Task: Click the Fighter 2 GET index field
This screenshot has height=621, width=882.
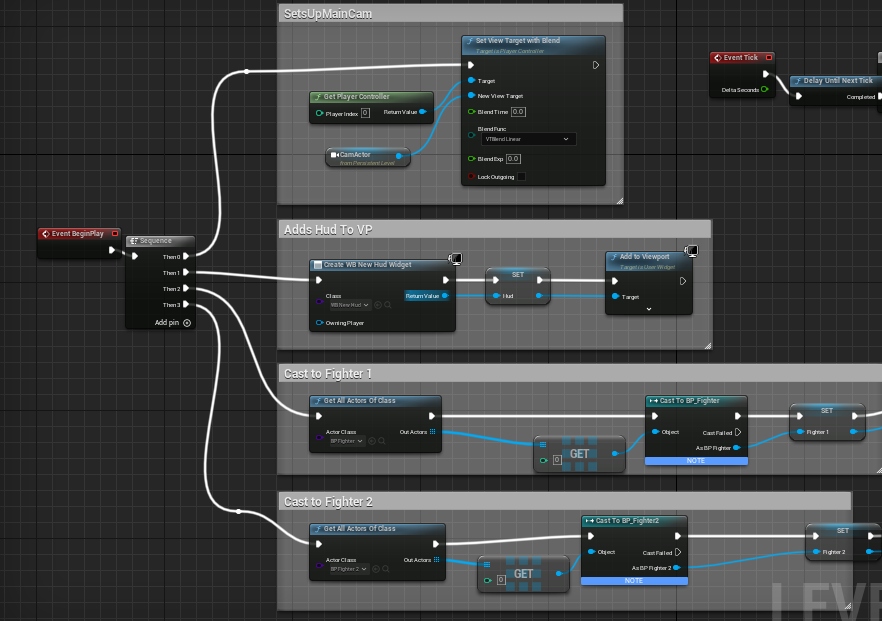Action: click(x=501, y=579)
